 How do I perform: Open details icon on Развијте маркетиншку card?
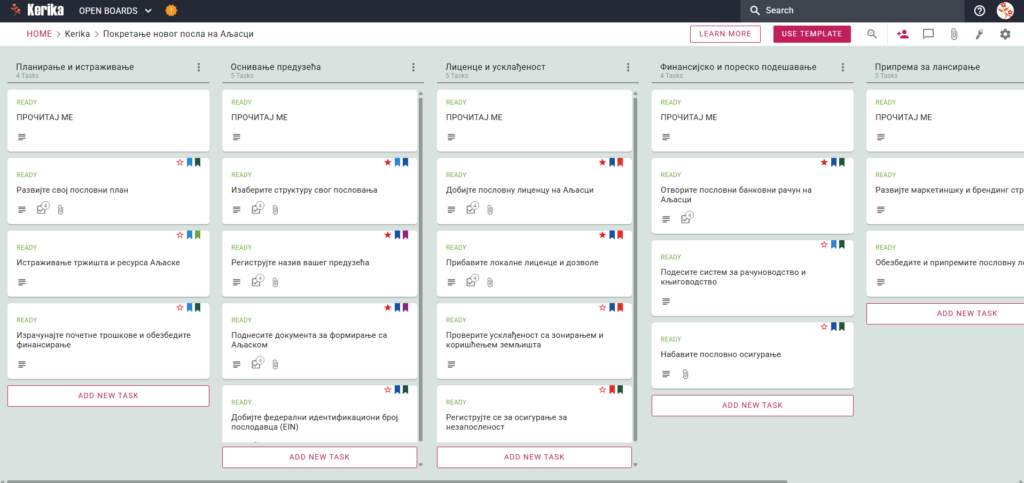(x=881, y=210)
